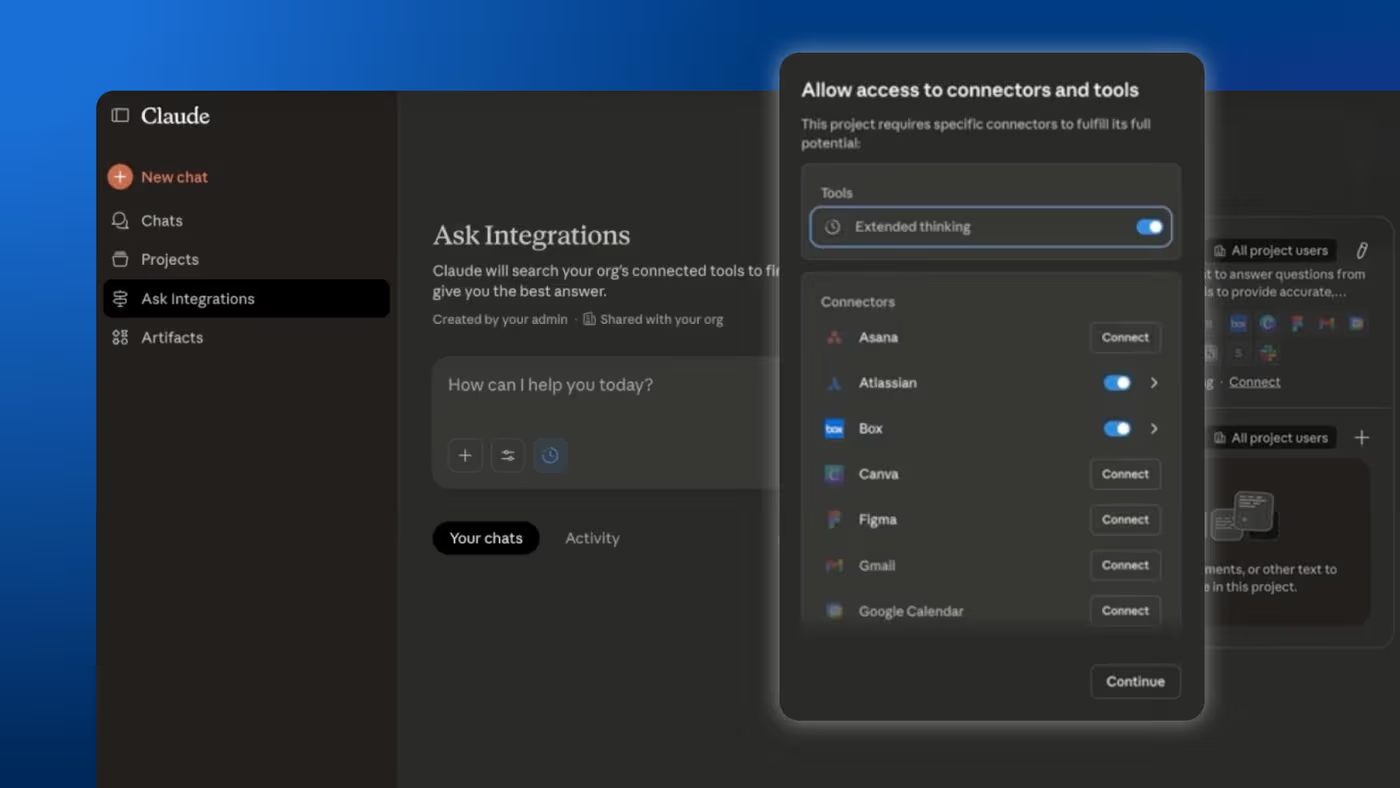Click the pencil edit icon beside All project users
This screenshot has width=1400, height=788.
click(x=1361, y=251)
